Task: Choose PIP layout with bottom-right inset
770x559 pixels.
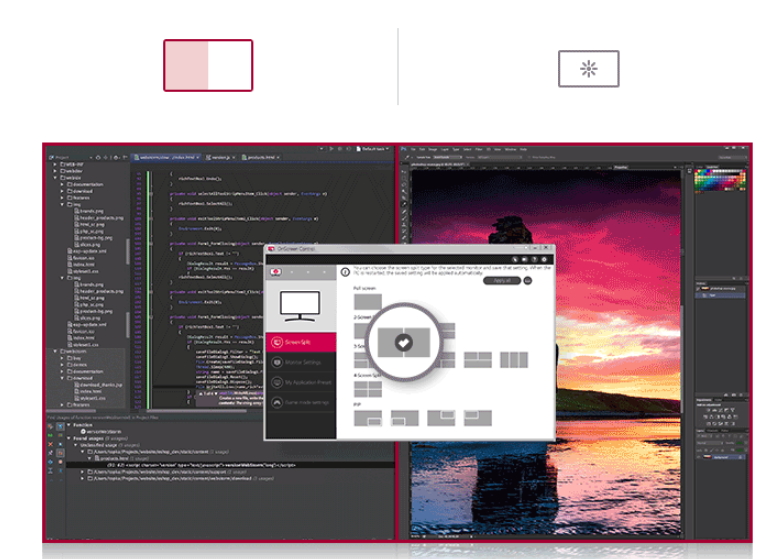Action: (x=368, y=418)
